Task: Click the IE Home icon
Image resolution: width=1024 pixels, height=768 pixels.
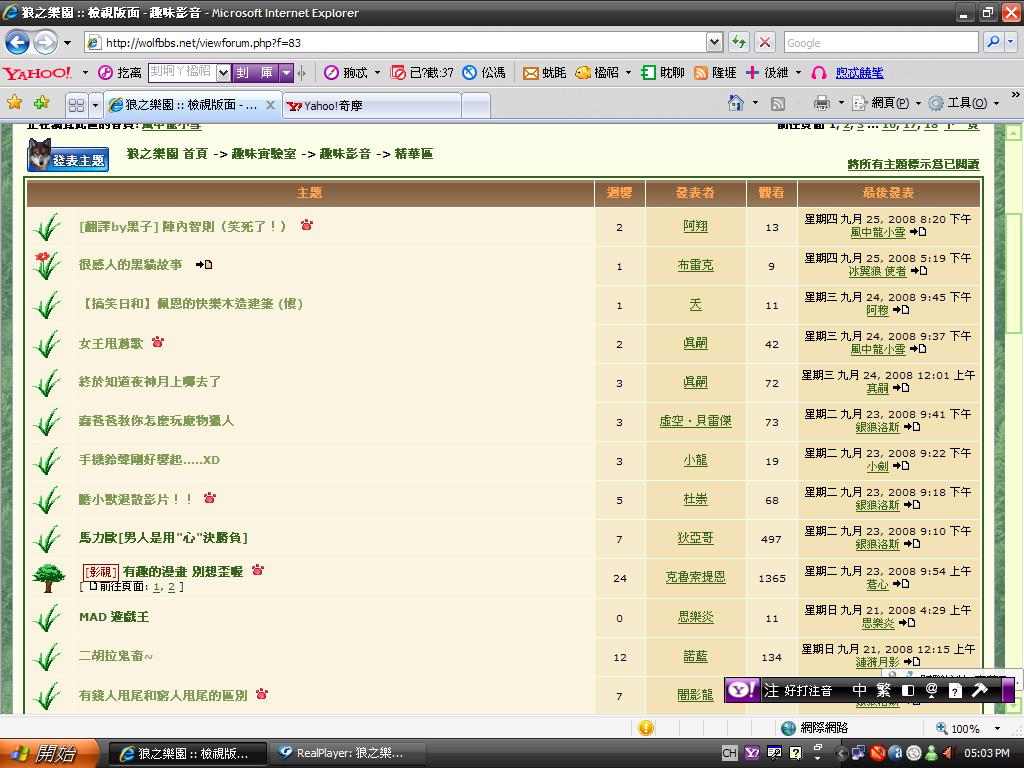Action: pos(736,103)
